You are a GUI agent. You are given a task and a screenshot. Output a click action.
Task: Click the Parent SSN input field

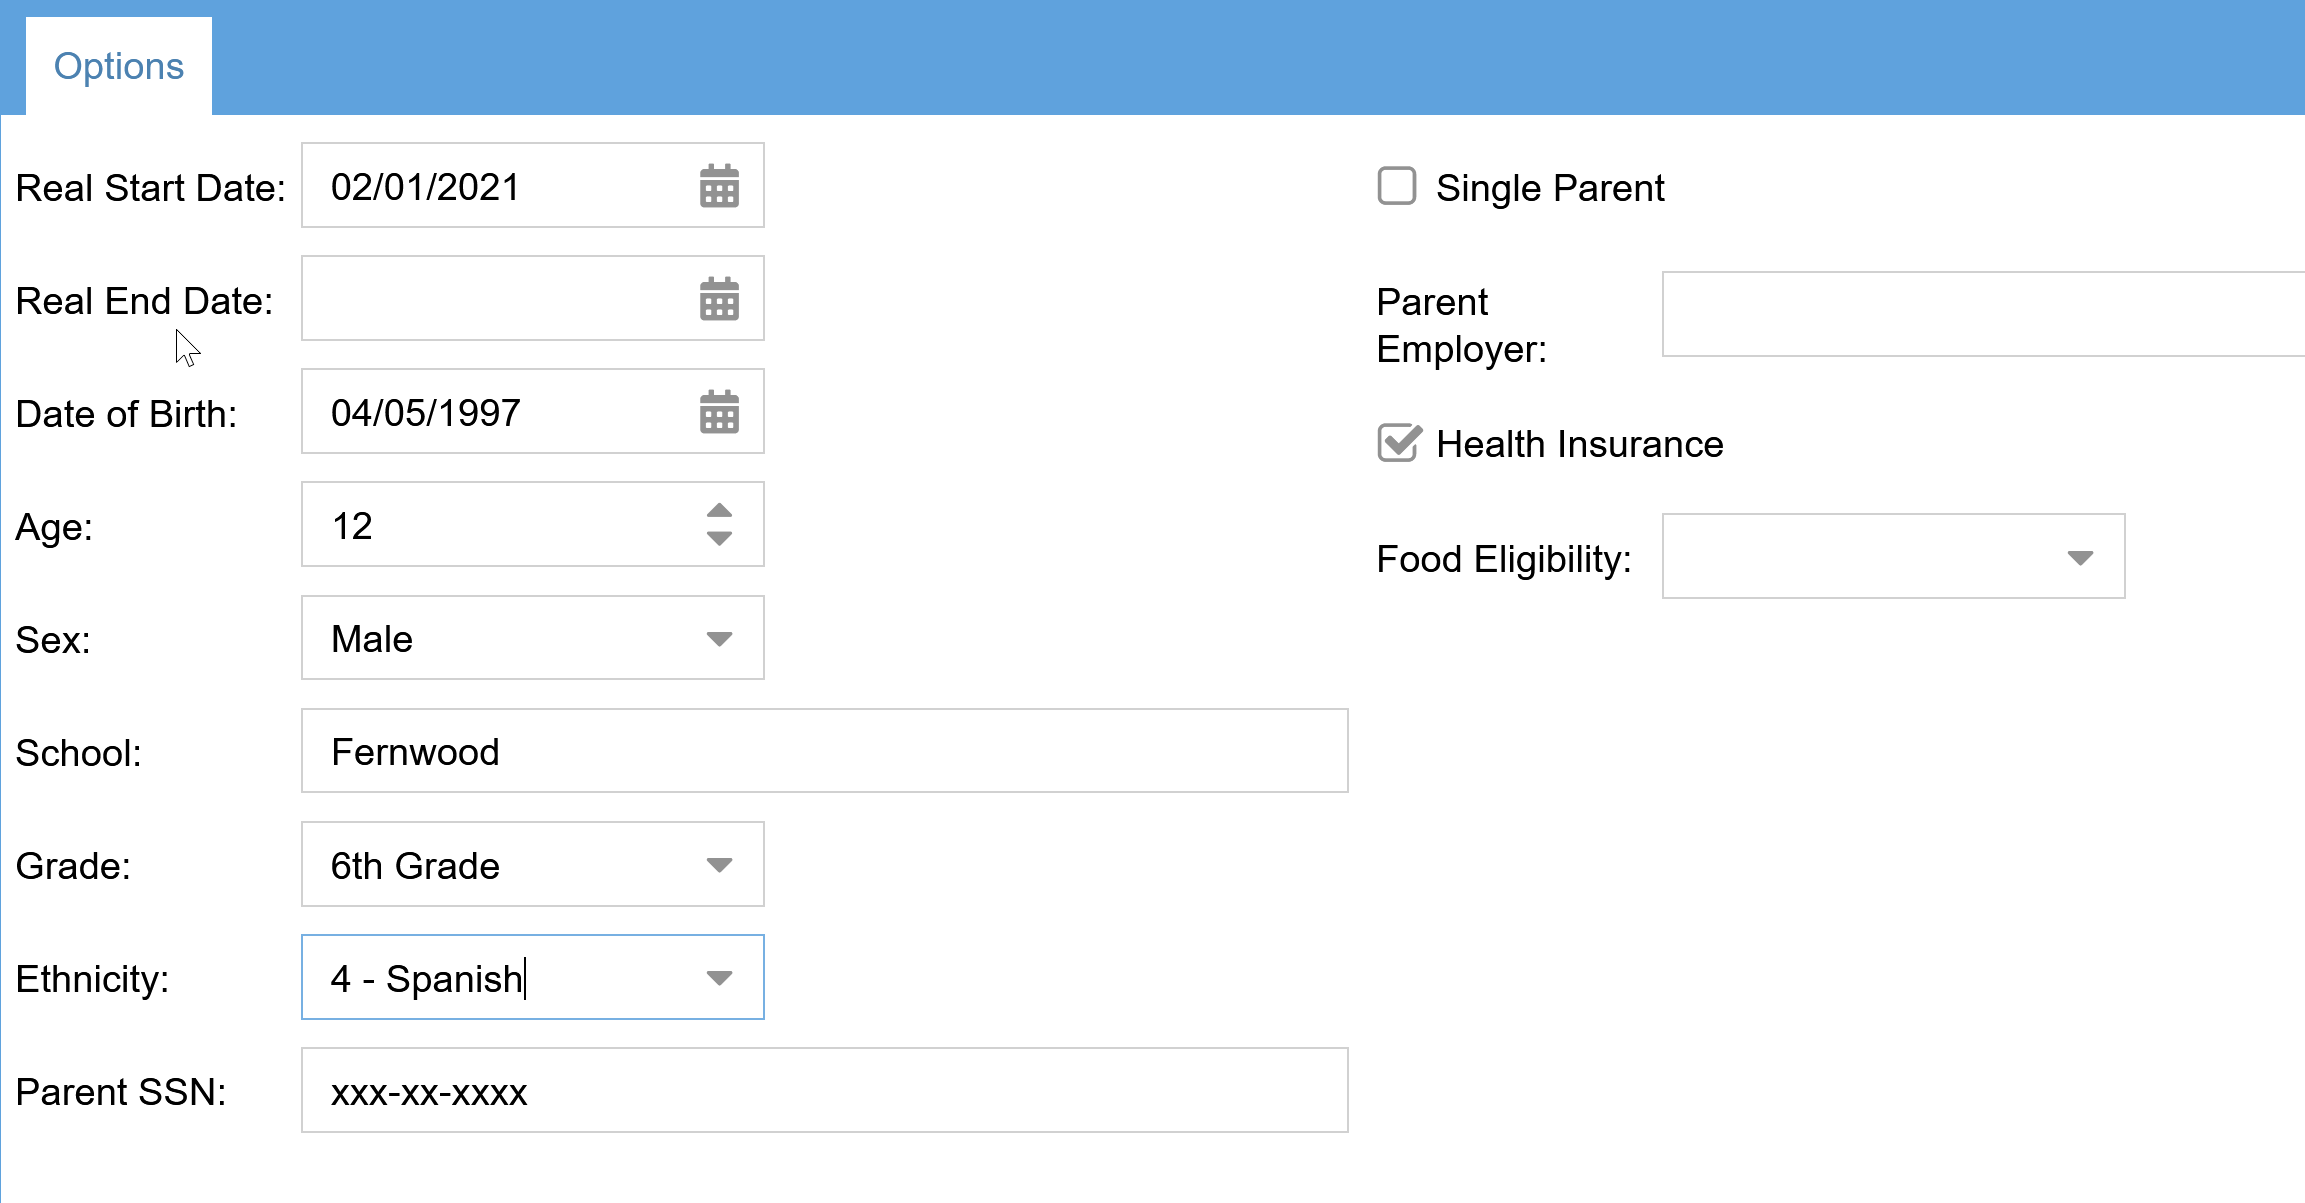click(x=824, y=1091)
